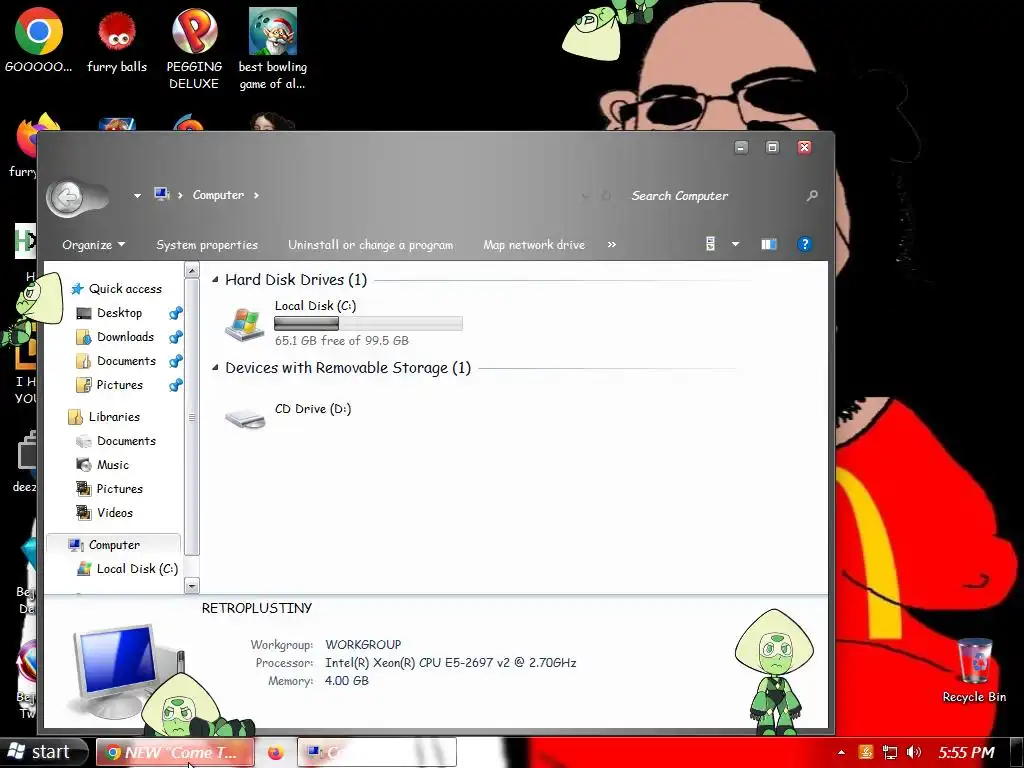Click System properties in toolbar

pyautogui.click(x=207, y=245)
